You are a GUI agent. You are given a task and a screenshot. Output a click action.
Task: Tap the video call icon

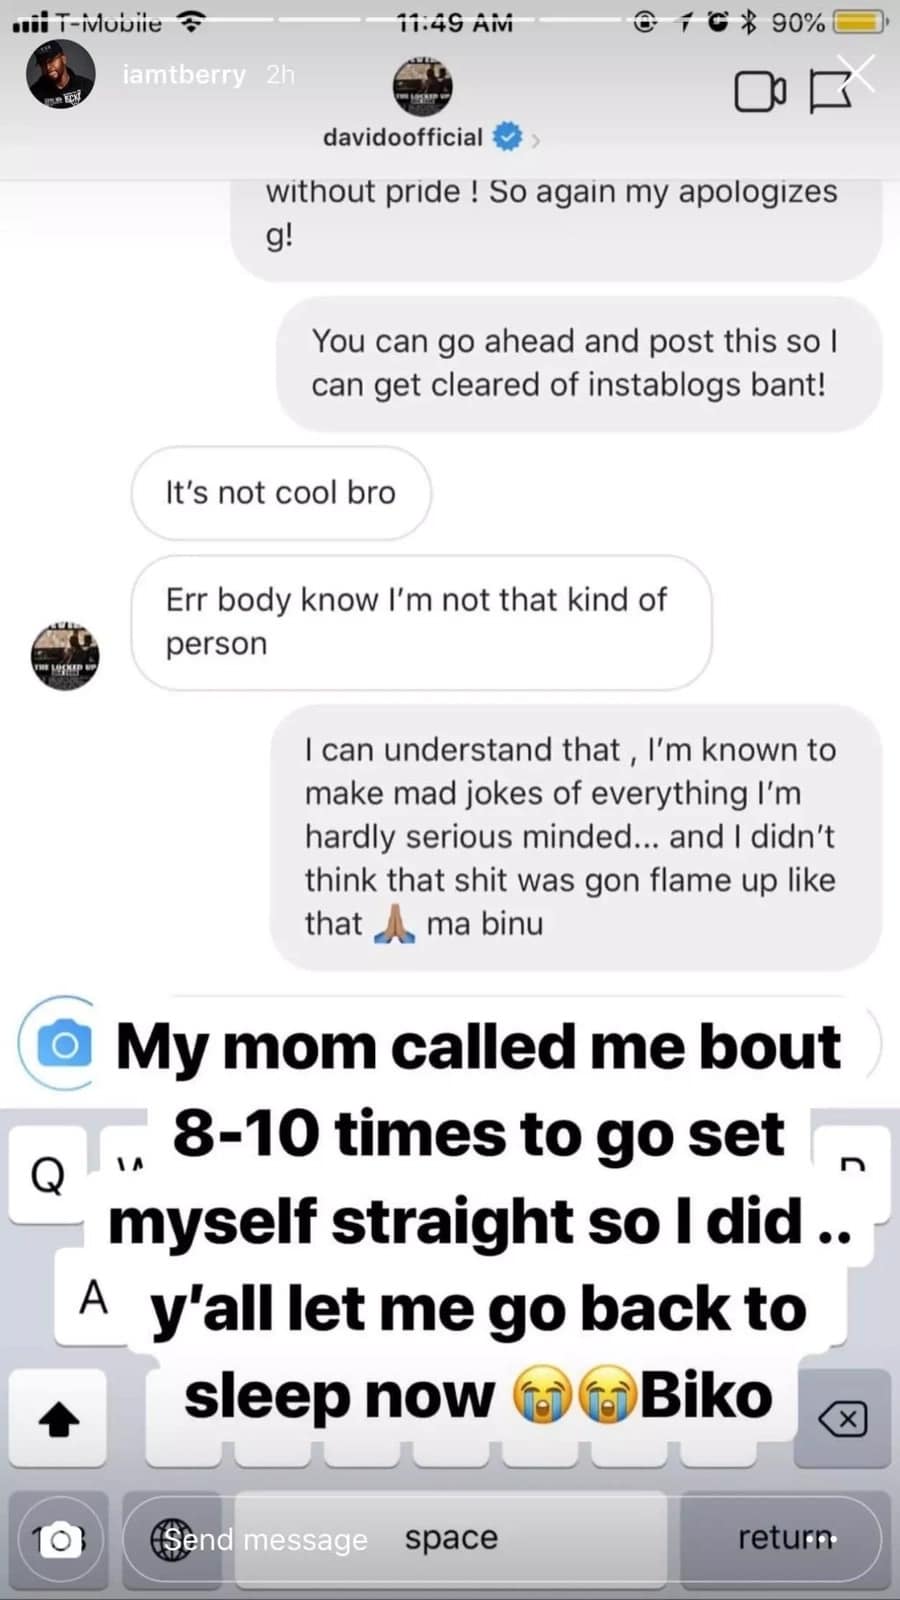[759, 92]
